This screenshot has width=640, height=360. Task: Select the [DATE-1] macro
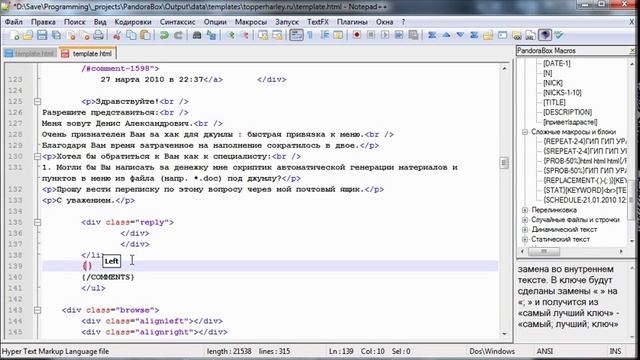point(557,63)
